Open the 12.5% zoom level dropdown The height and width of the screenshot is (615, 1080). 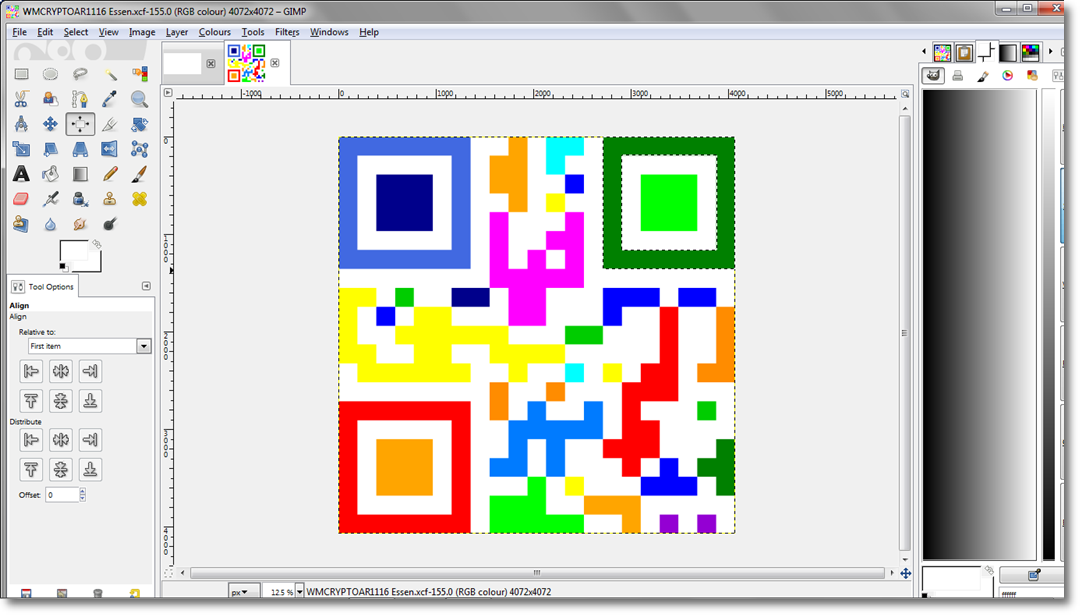pos(300,592)
